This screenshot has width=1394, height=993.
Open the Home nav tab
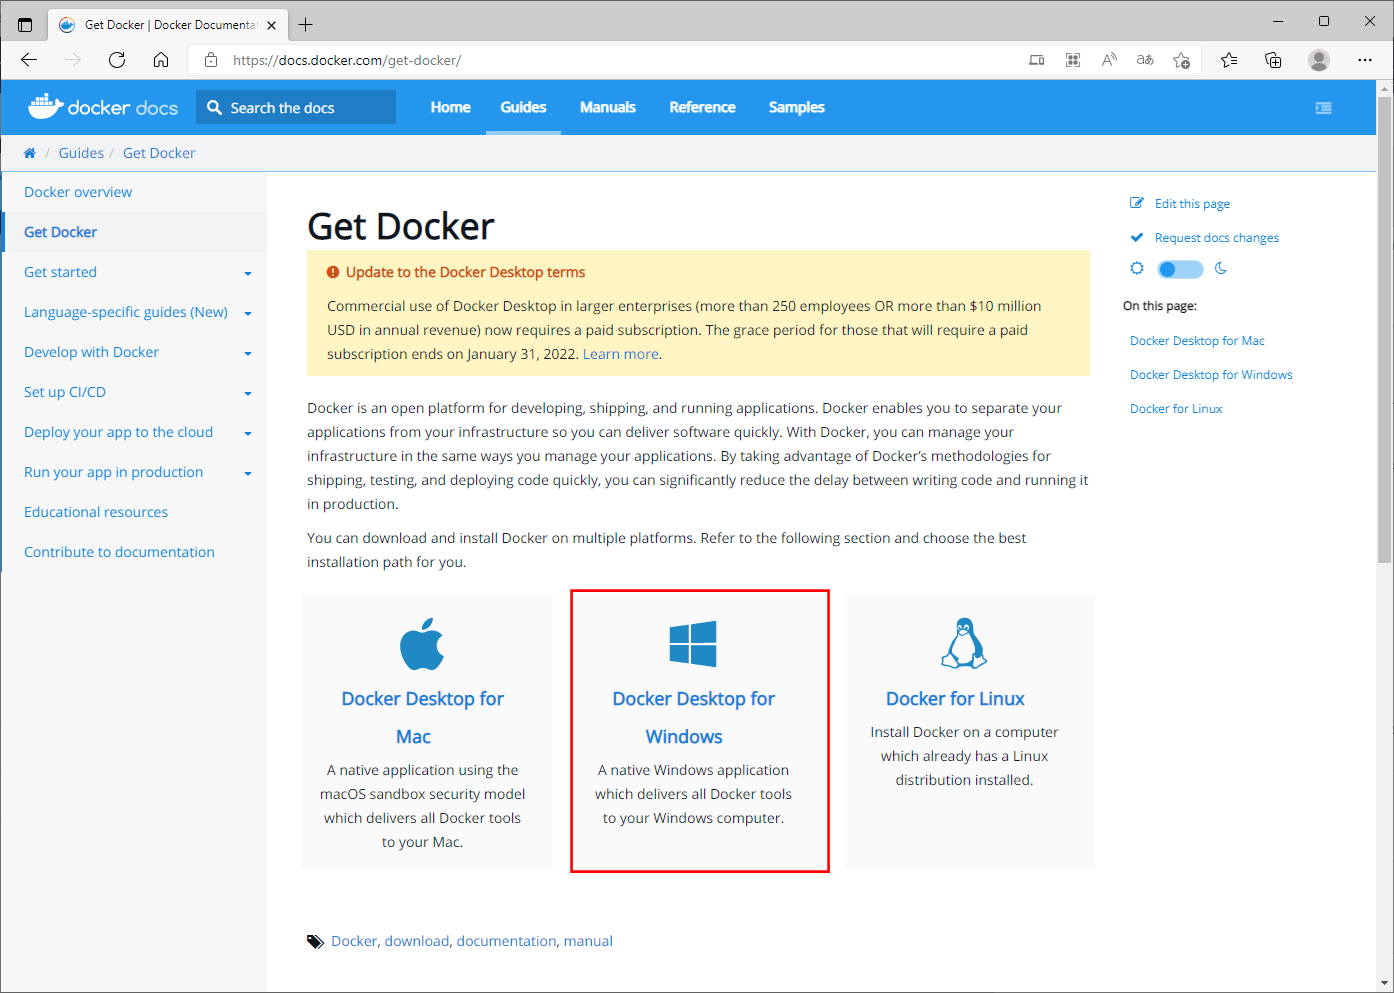(450, 107)
